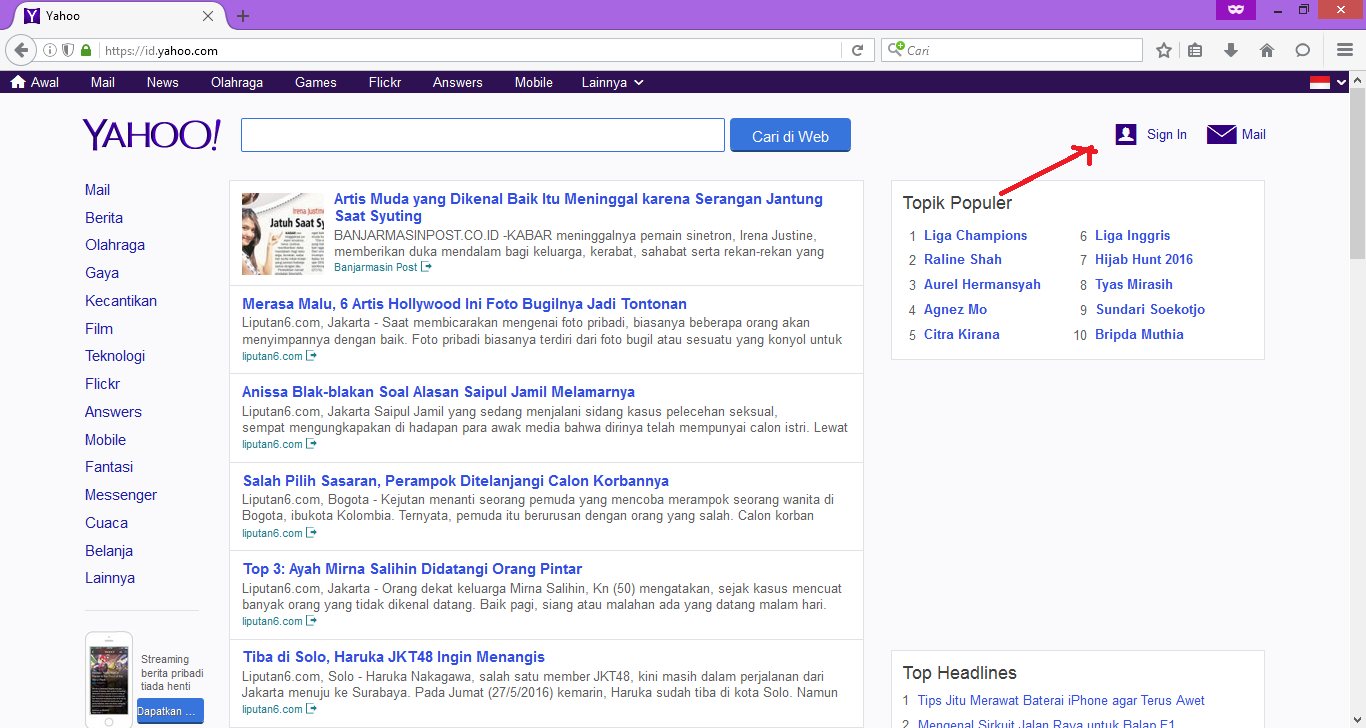Open Games in the top navigation bar
This screenshot has height=728, width=1366.
[316, 82]
